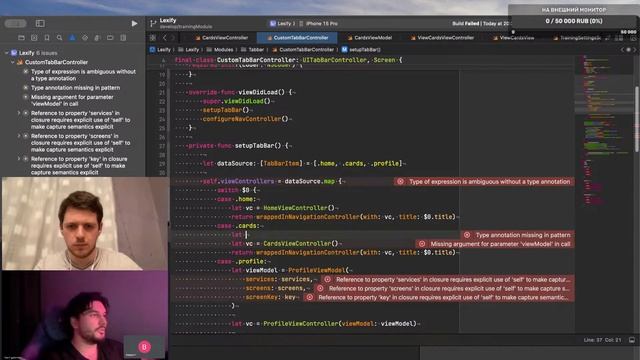Open the Report navigator icon

123,38
